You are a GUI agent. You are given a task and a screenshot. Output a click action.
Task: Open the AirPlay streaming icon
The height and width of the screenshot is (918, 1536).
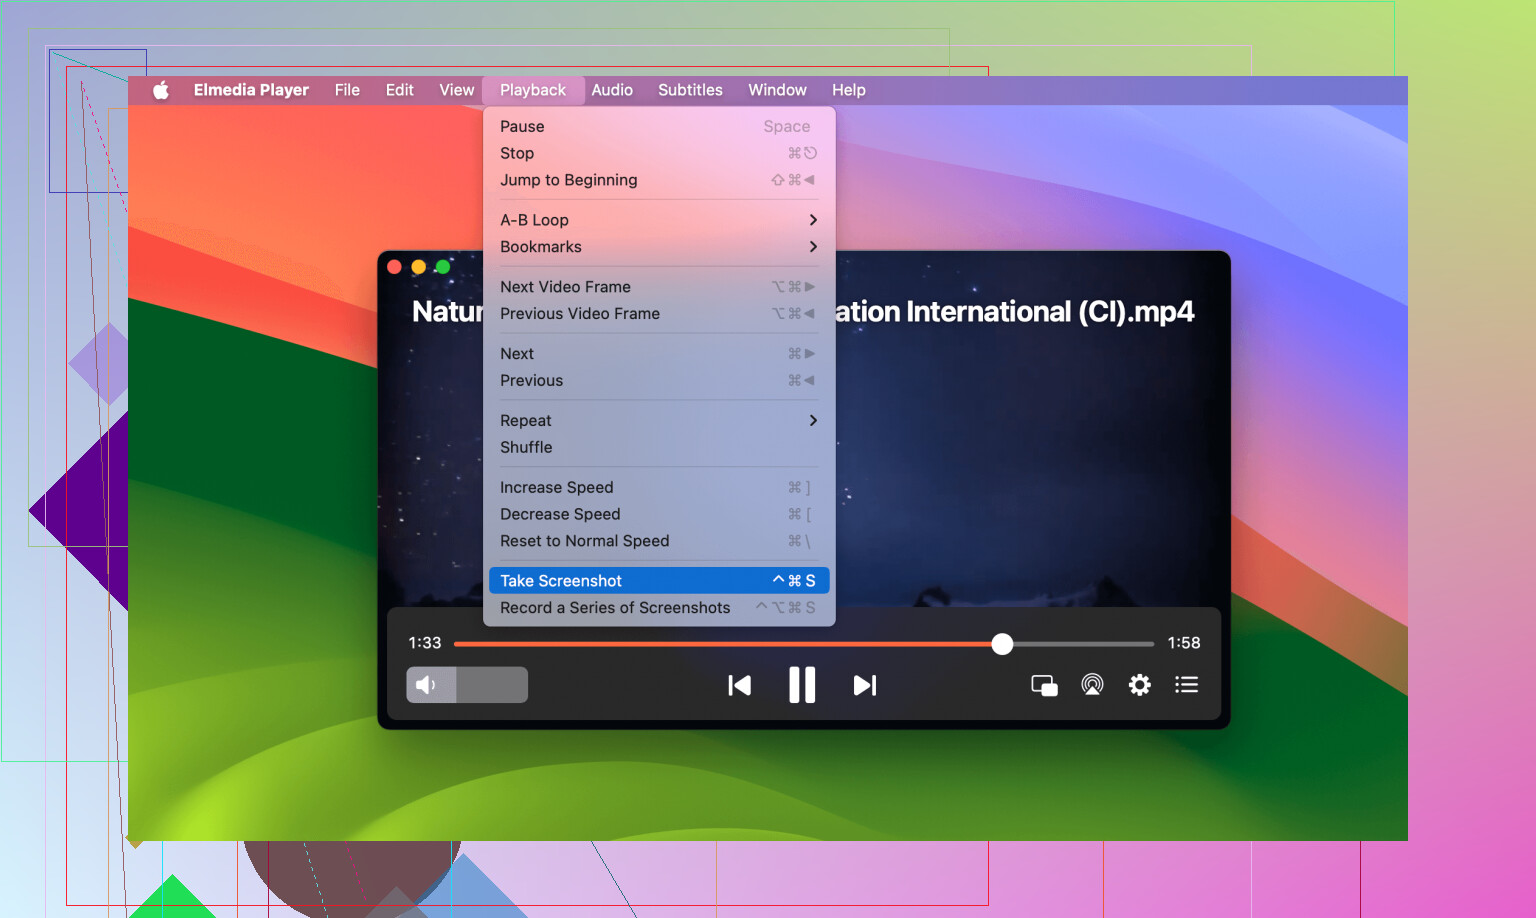[1092, 685]
